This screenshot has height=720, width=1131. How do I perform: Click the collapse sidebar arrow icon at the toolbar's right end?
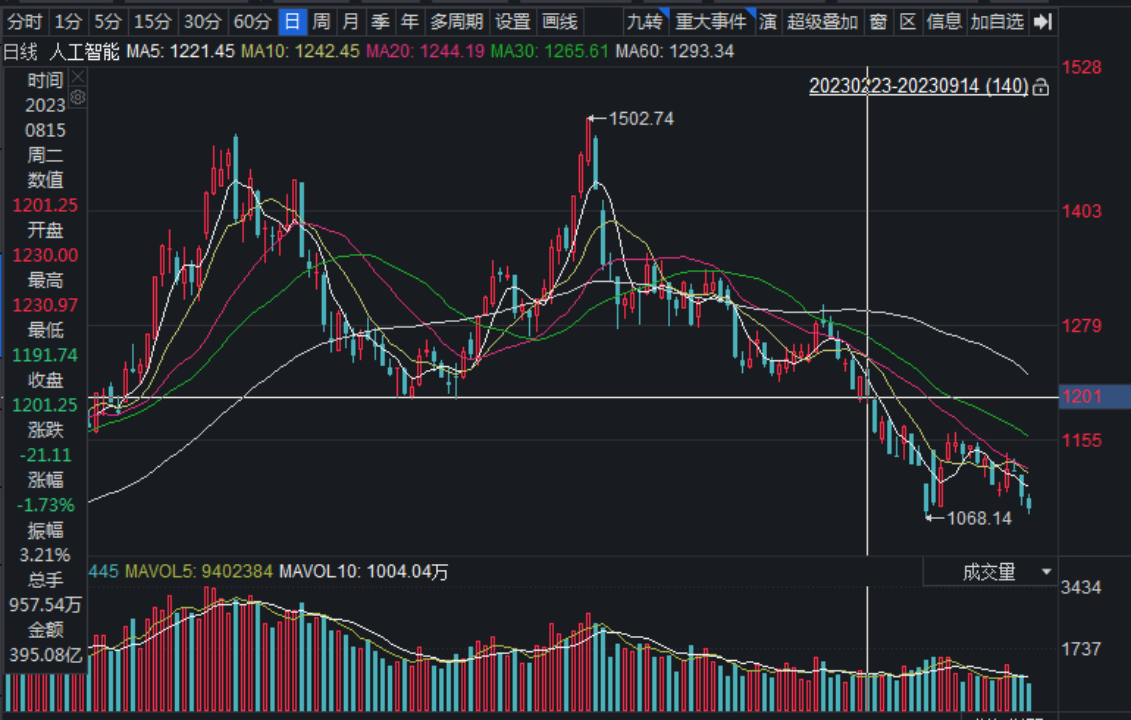[x=1043, y=21]
